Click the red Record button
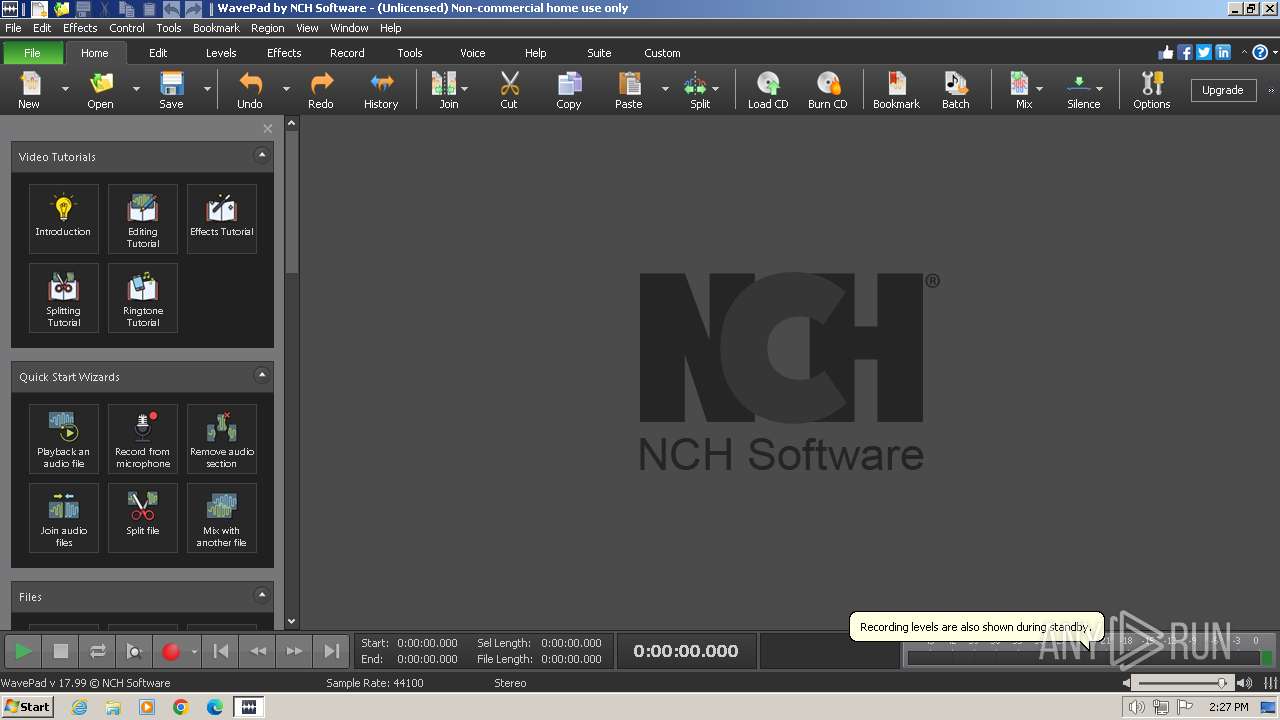This screenshot has width=1280, height=720. tap(170, 651)
